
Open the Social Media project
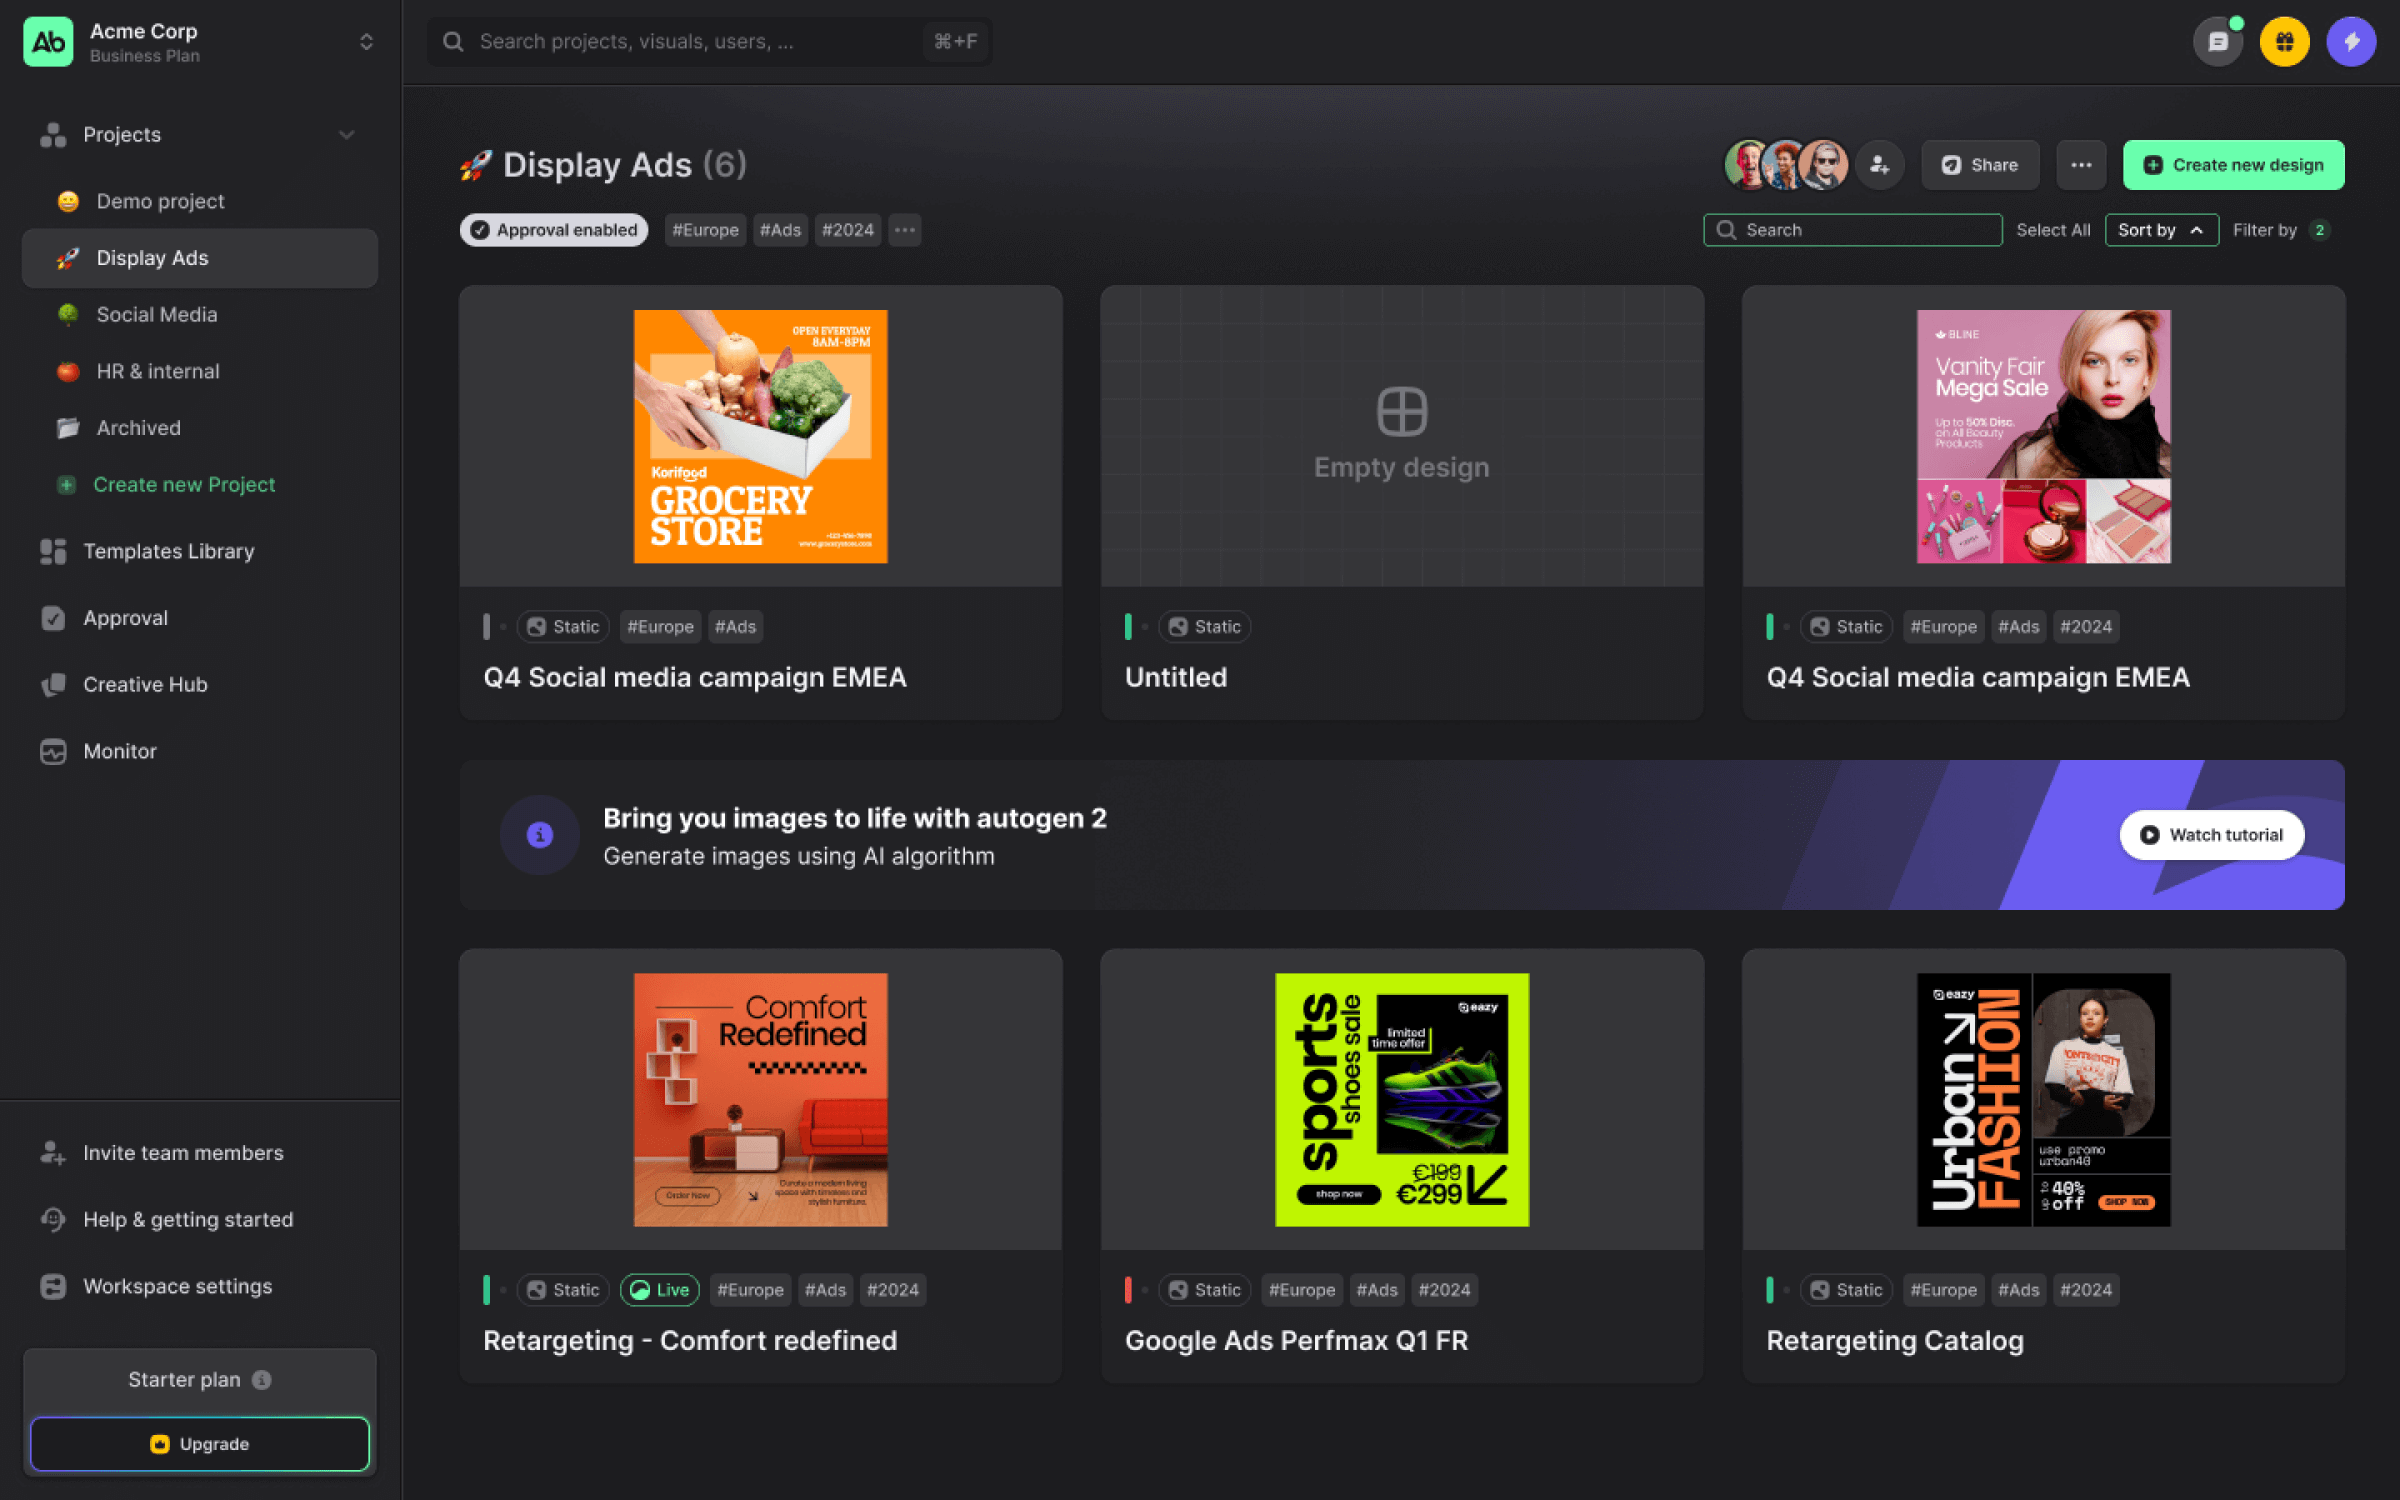tap(156, 314)
